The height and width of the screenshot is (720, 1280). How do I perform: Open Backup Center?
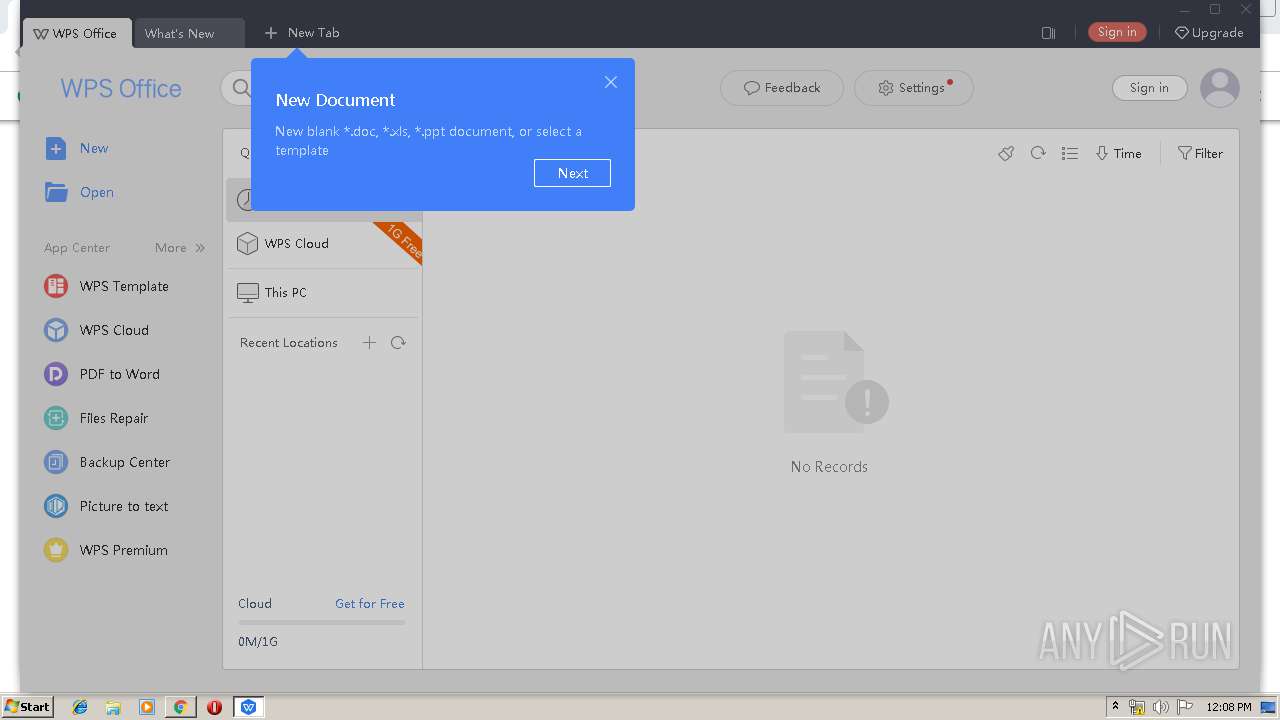[x=107, y=462]
